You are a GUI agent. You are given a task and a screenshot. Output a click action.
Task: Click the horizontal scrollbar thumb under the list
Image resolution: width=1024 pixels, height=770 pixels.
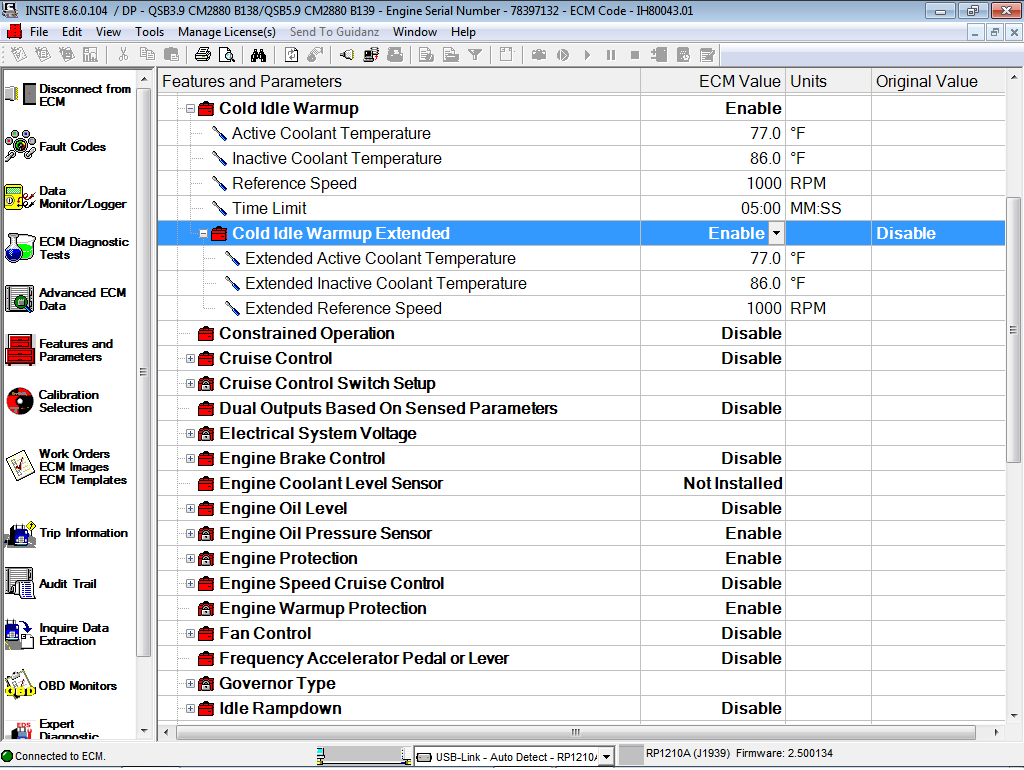(x=575, y=732)
